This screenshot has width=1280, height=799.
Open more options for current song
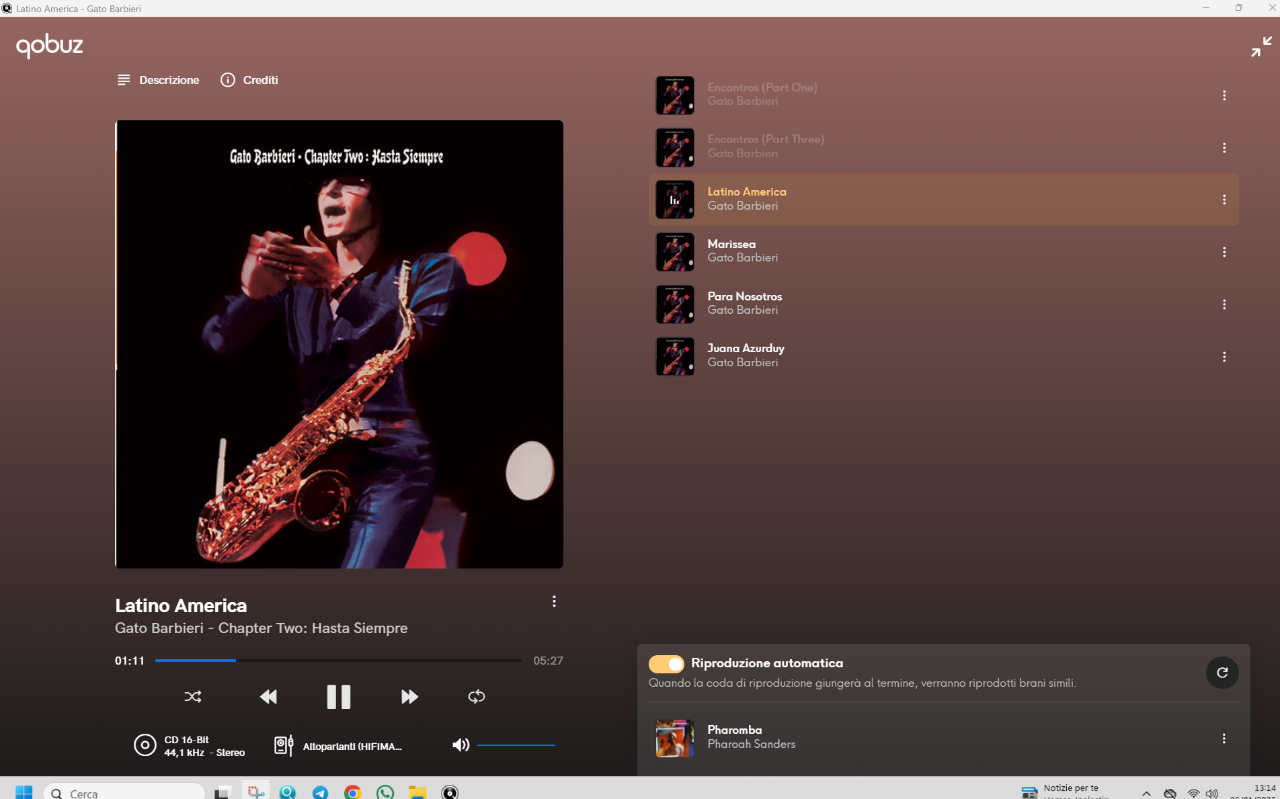click(554, 602)
